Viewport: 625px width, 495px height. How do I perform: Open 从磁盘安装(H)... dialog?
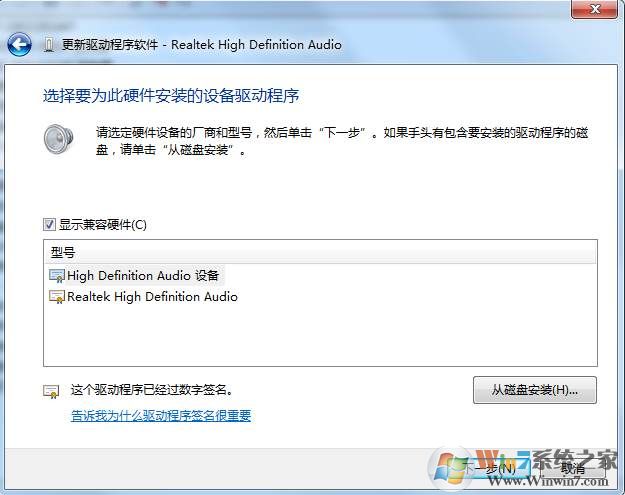coord(535,390)
